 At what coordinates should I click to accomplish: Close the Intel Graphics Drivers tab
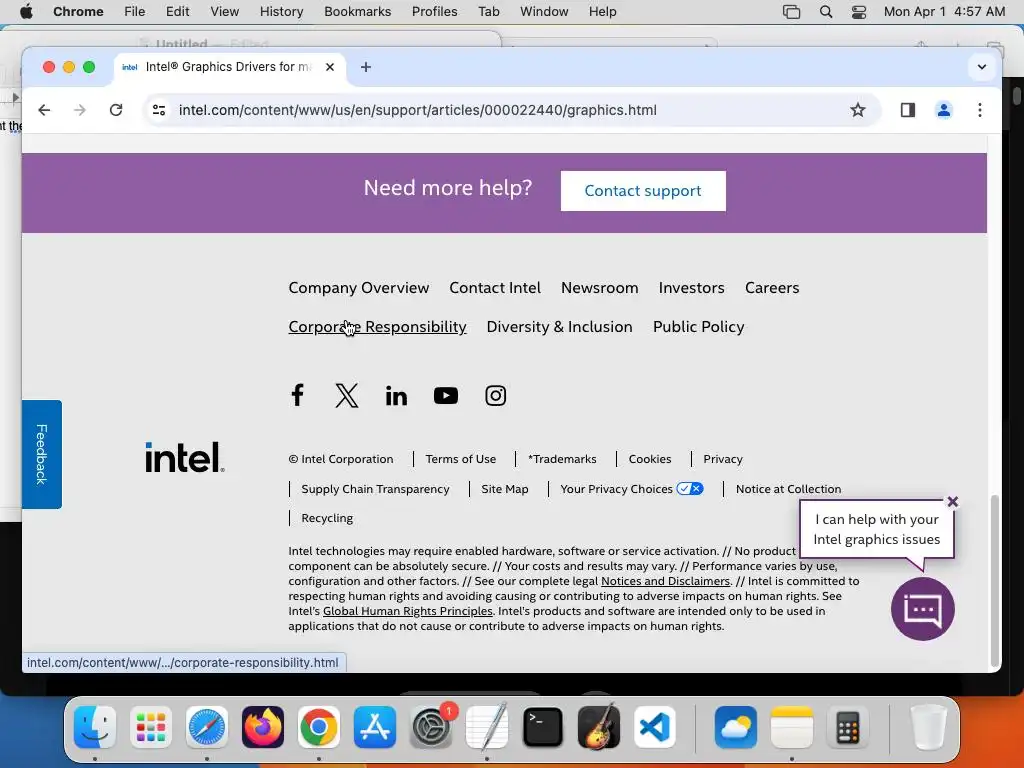point(330,67)
